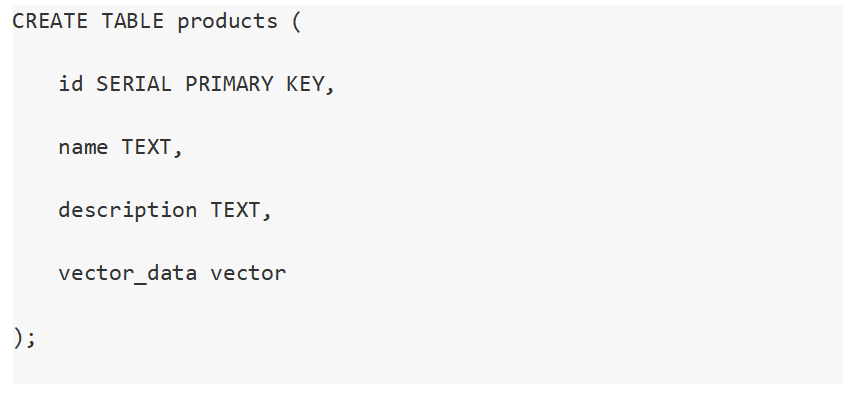Click the comma after name TEXT

(x=178, y=153)
